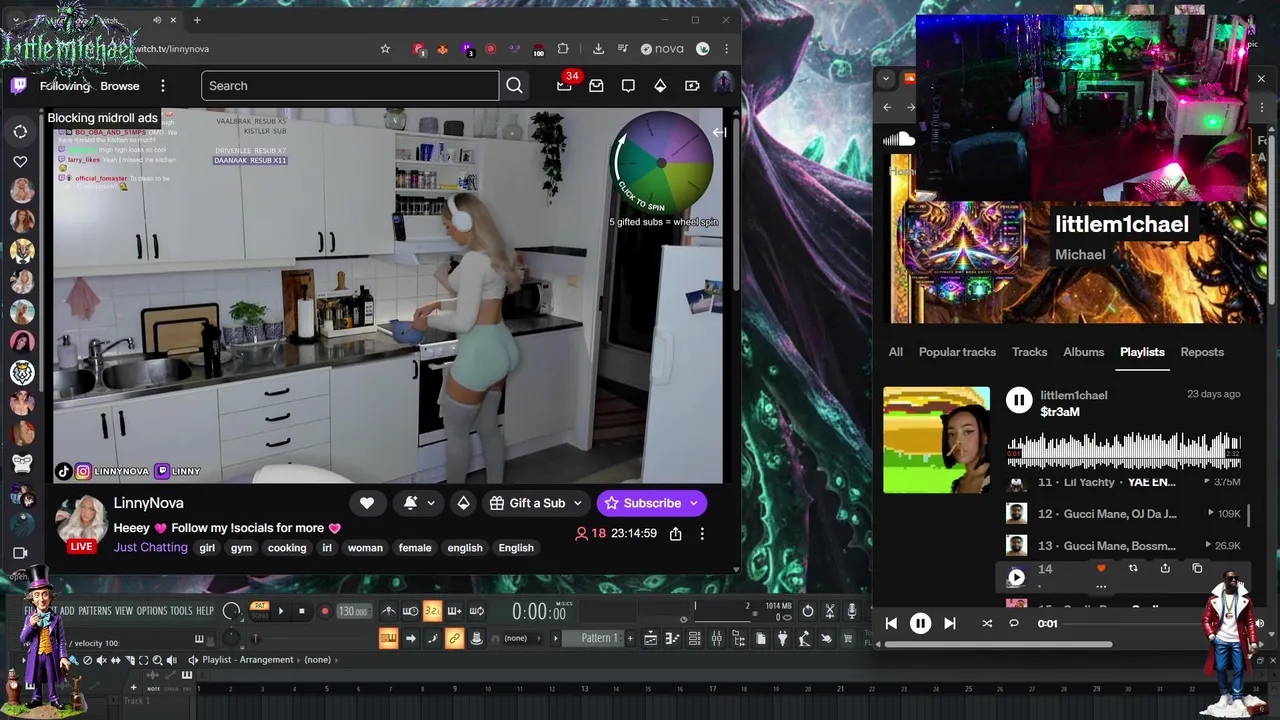Open the Twitch Prime loot inbox icon

tap(596, 86)
